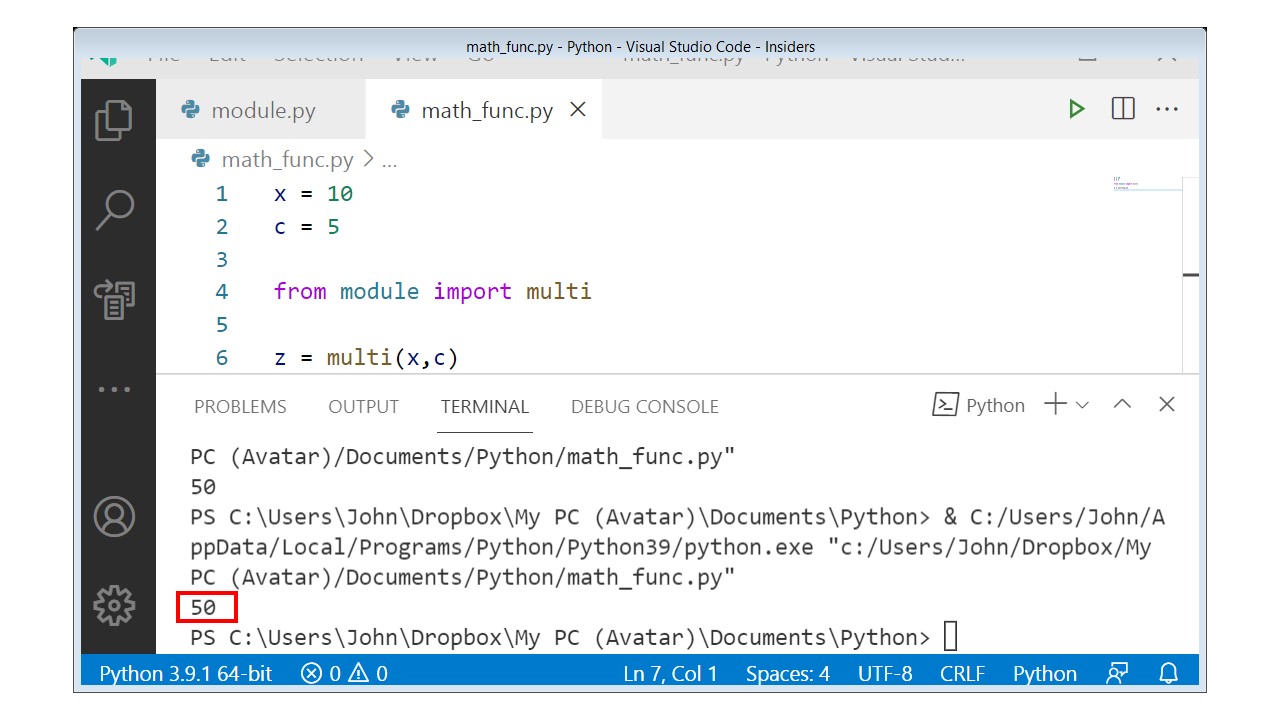Image resolution: width=1280 pixels, height=720 pixels.
Task: Toggle the editor actions ellipsis menu
Action: [1167, 109]
